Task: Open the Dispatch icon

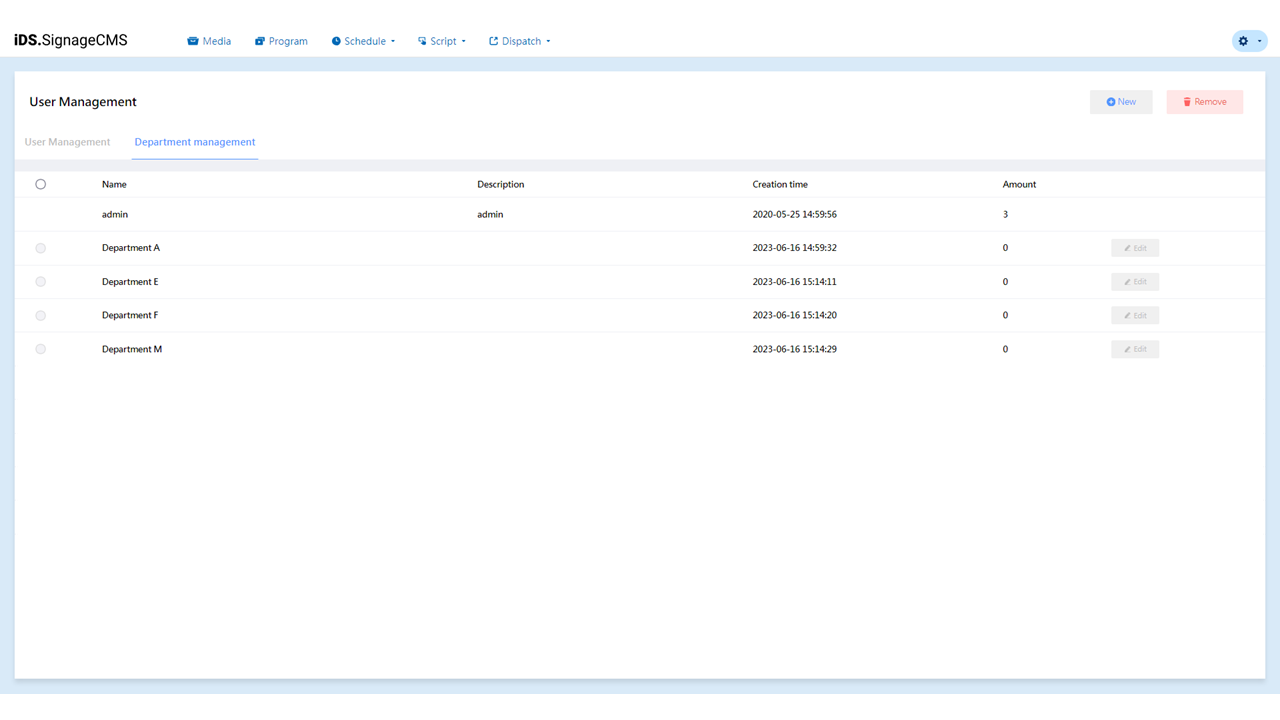Action: 492,41
